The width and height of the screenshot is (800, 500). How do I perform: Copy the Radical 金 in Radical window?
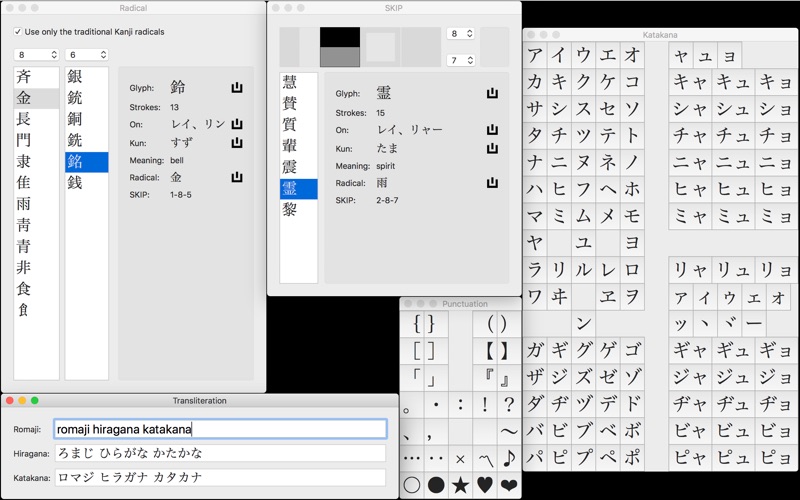(237, 177)
